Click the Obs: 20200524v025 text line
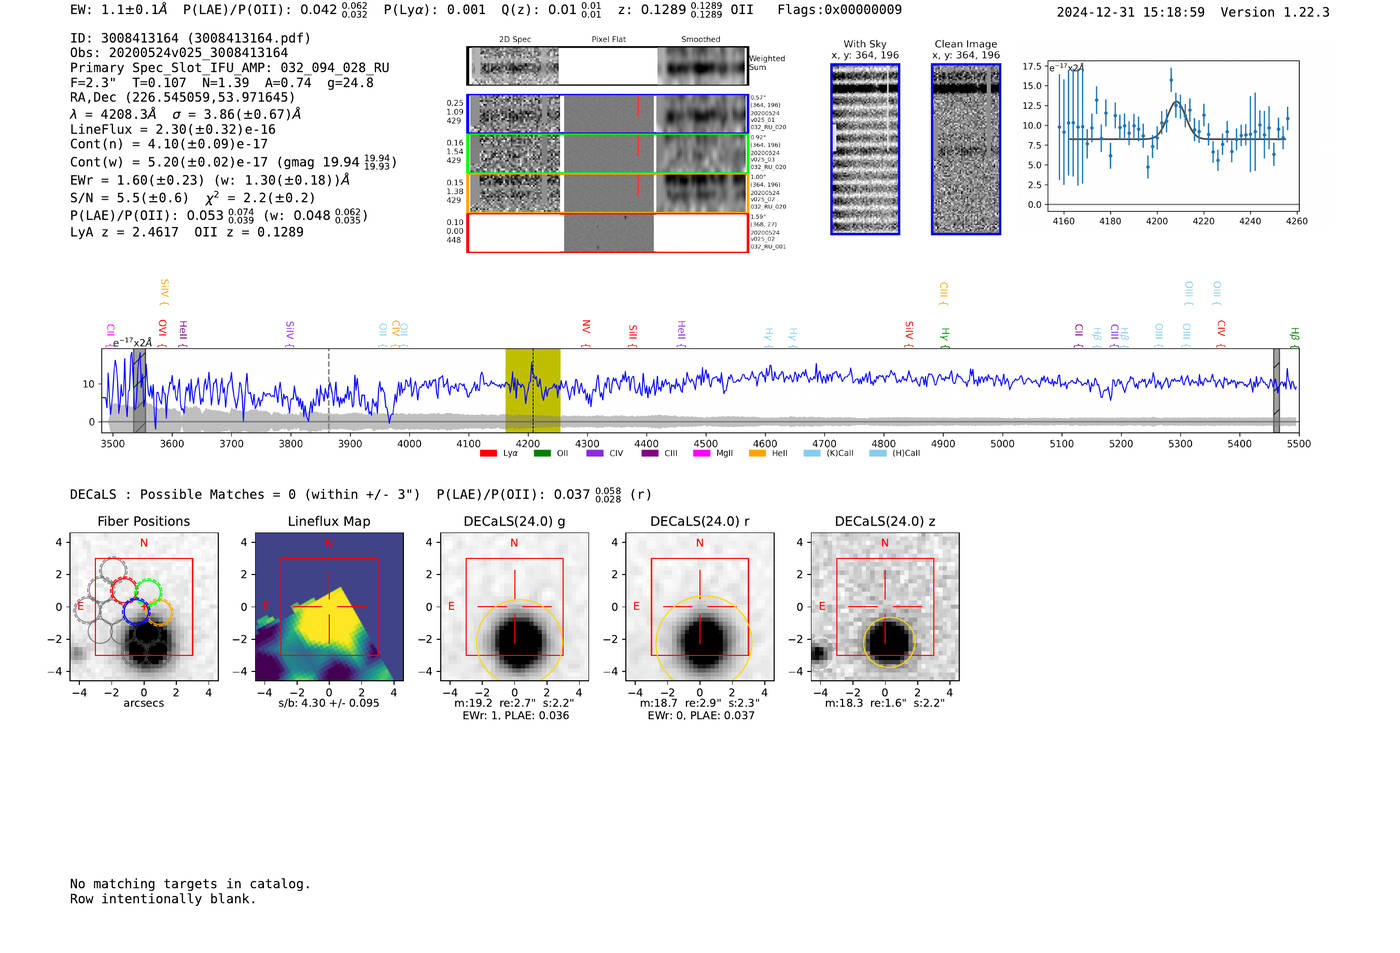The width and height of the screenshot is (1400, 953). (x=179, y=52)
